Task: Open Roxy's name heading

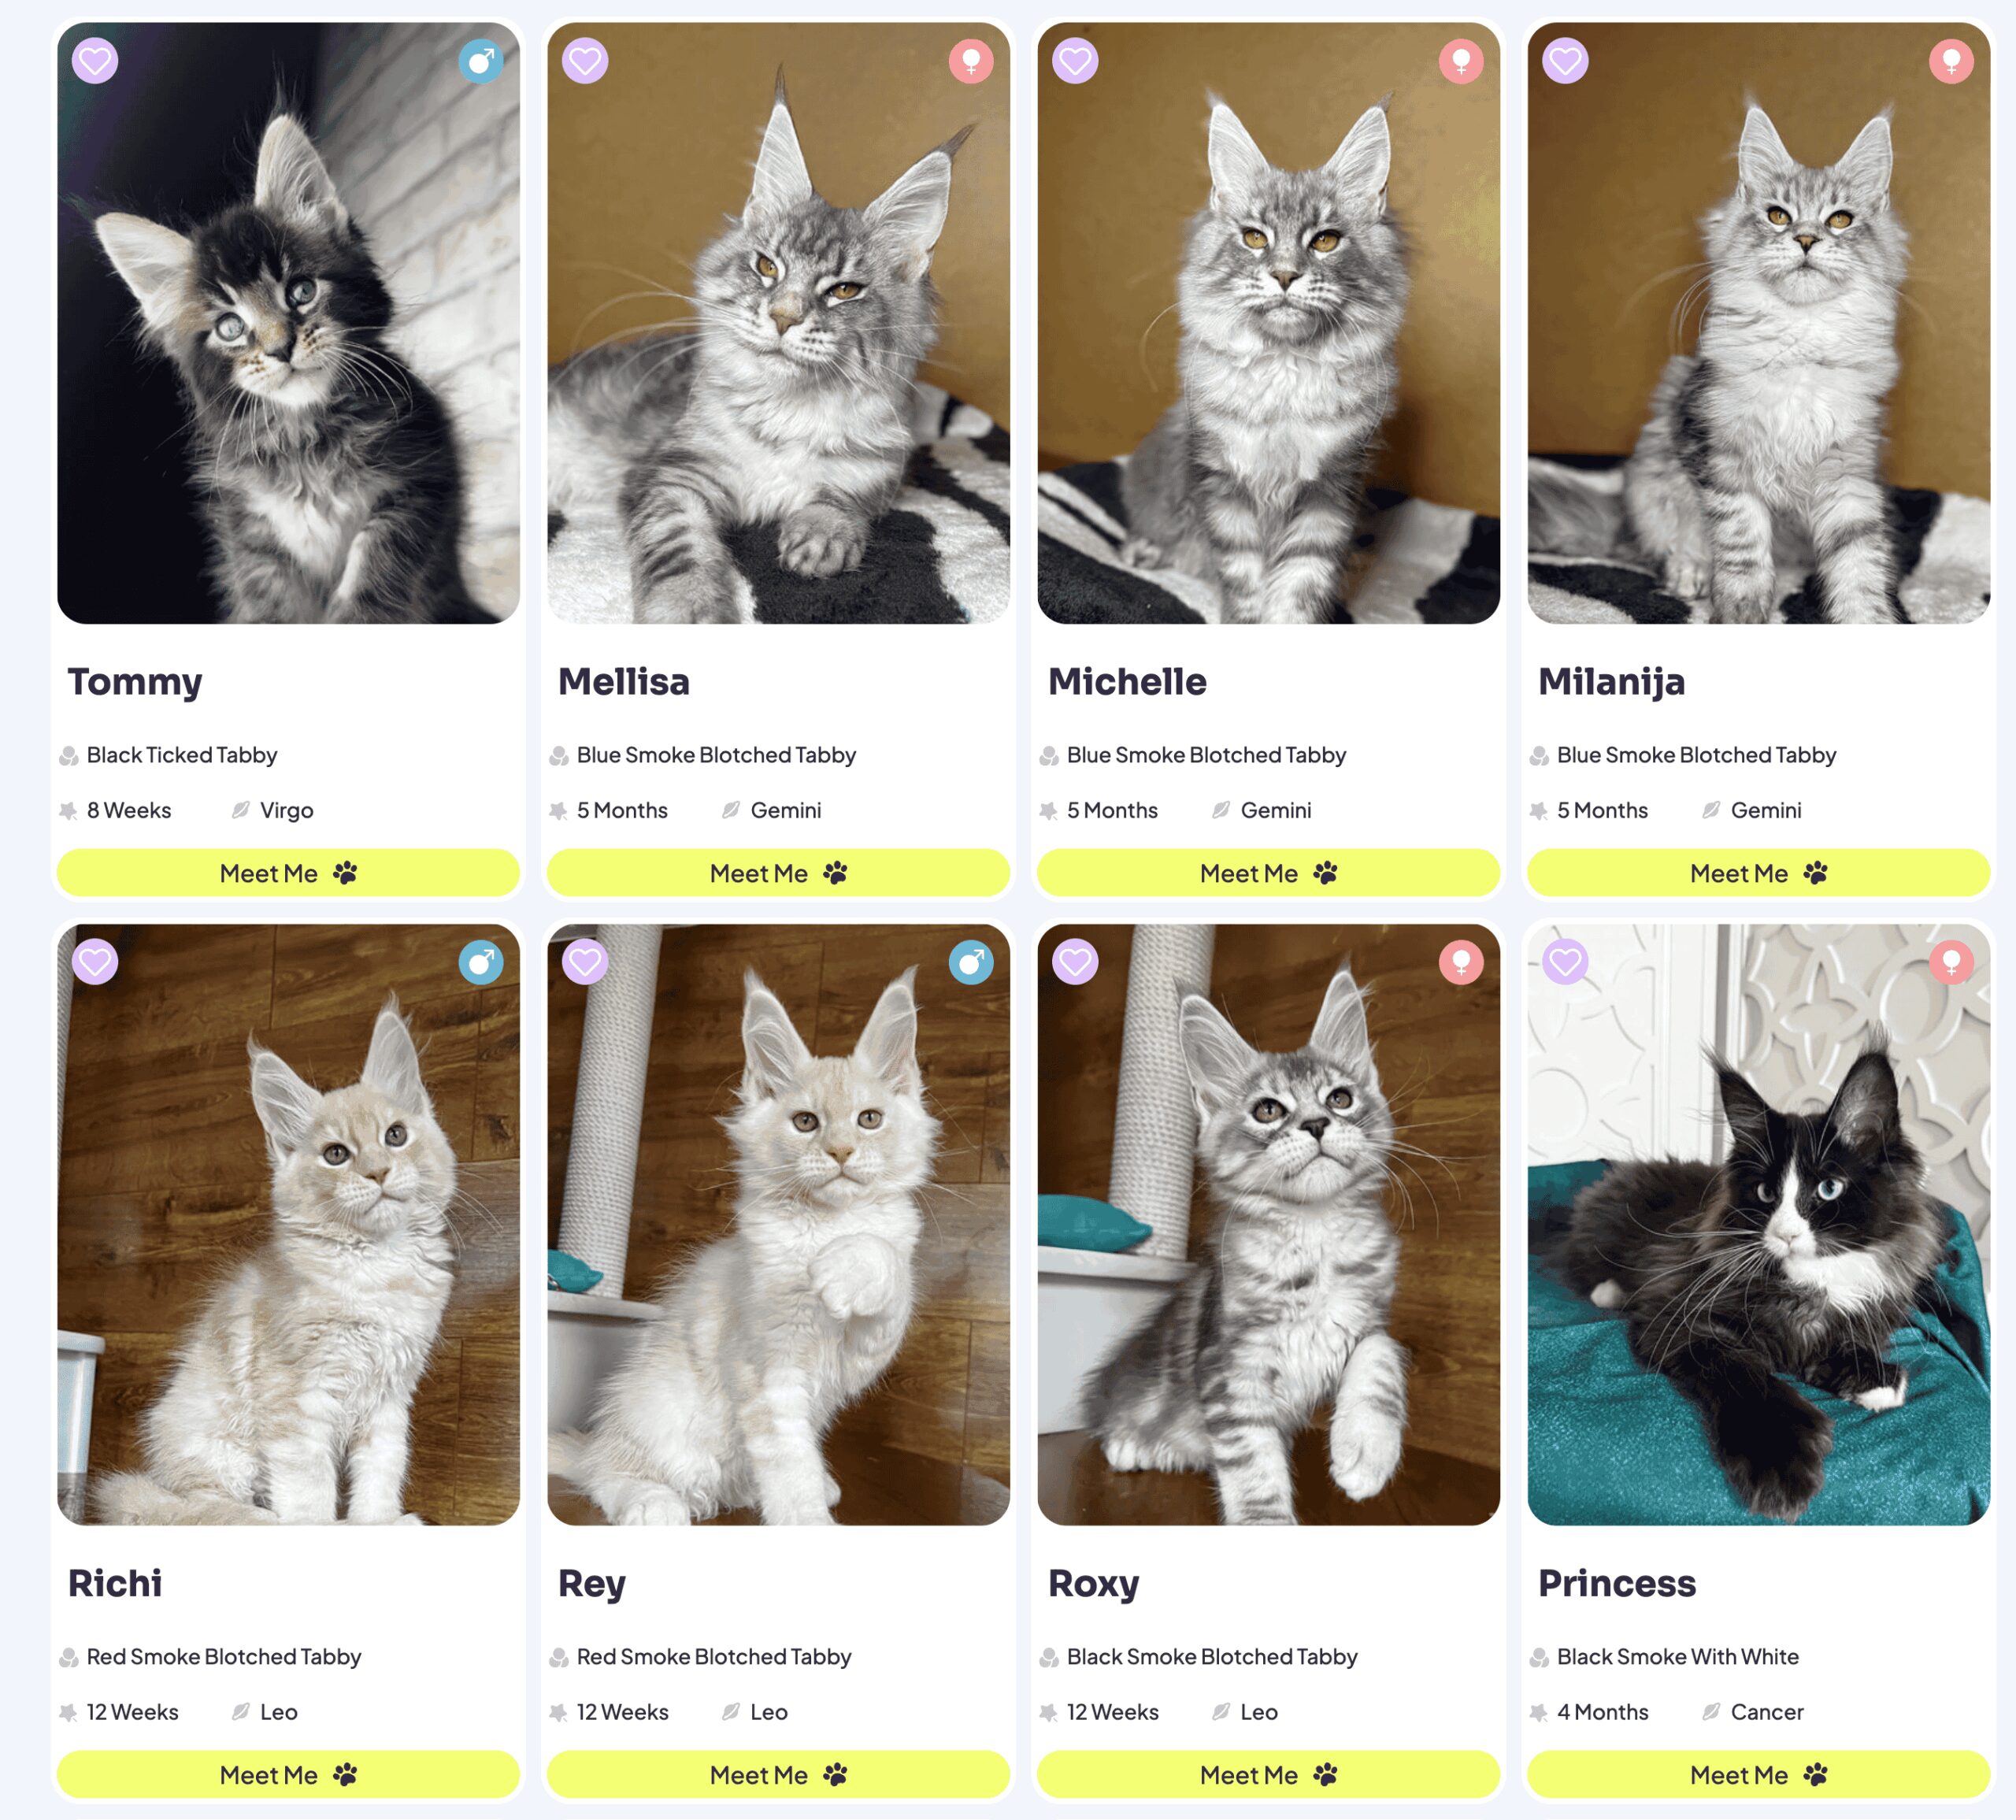Action: click(1093, 1584)
